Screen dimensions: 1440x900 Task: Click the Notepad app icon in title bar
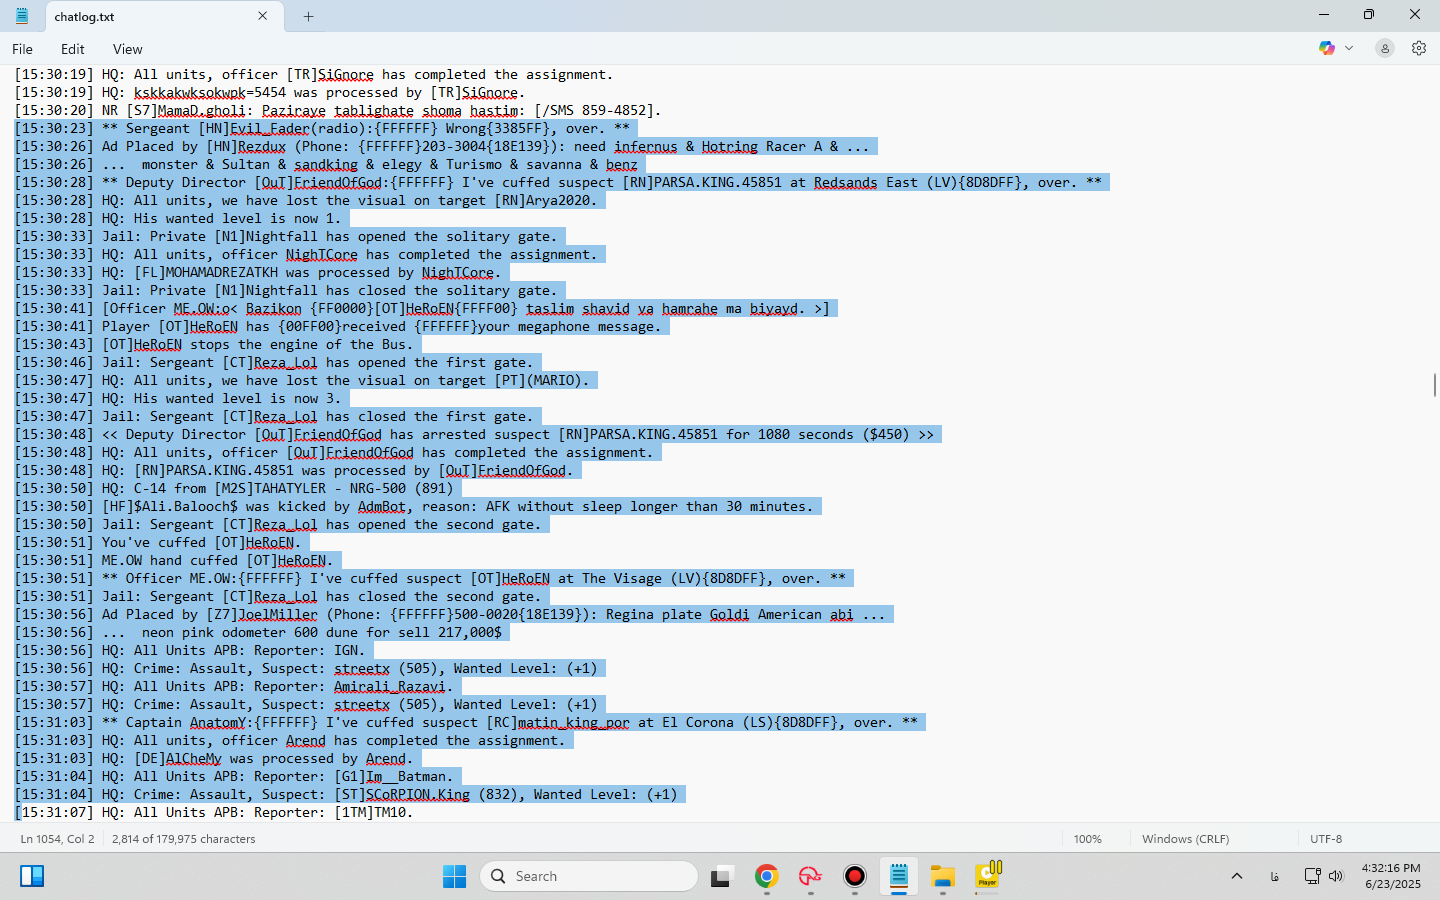point(22,16)
